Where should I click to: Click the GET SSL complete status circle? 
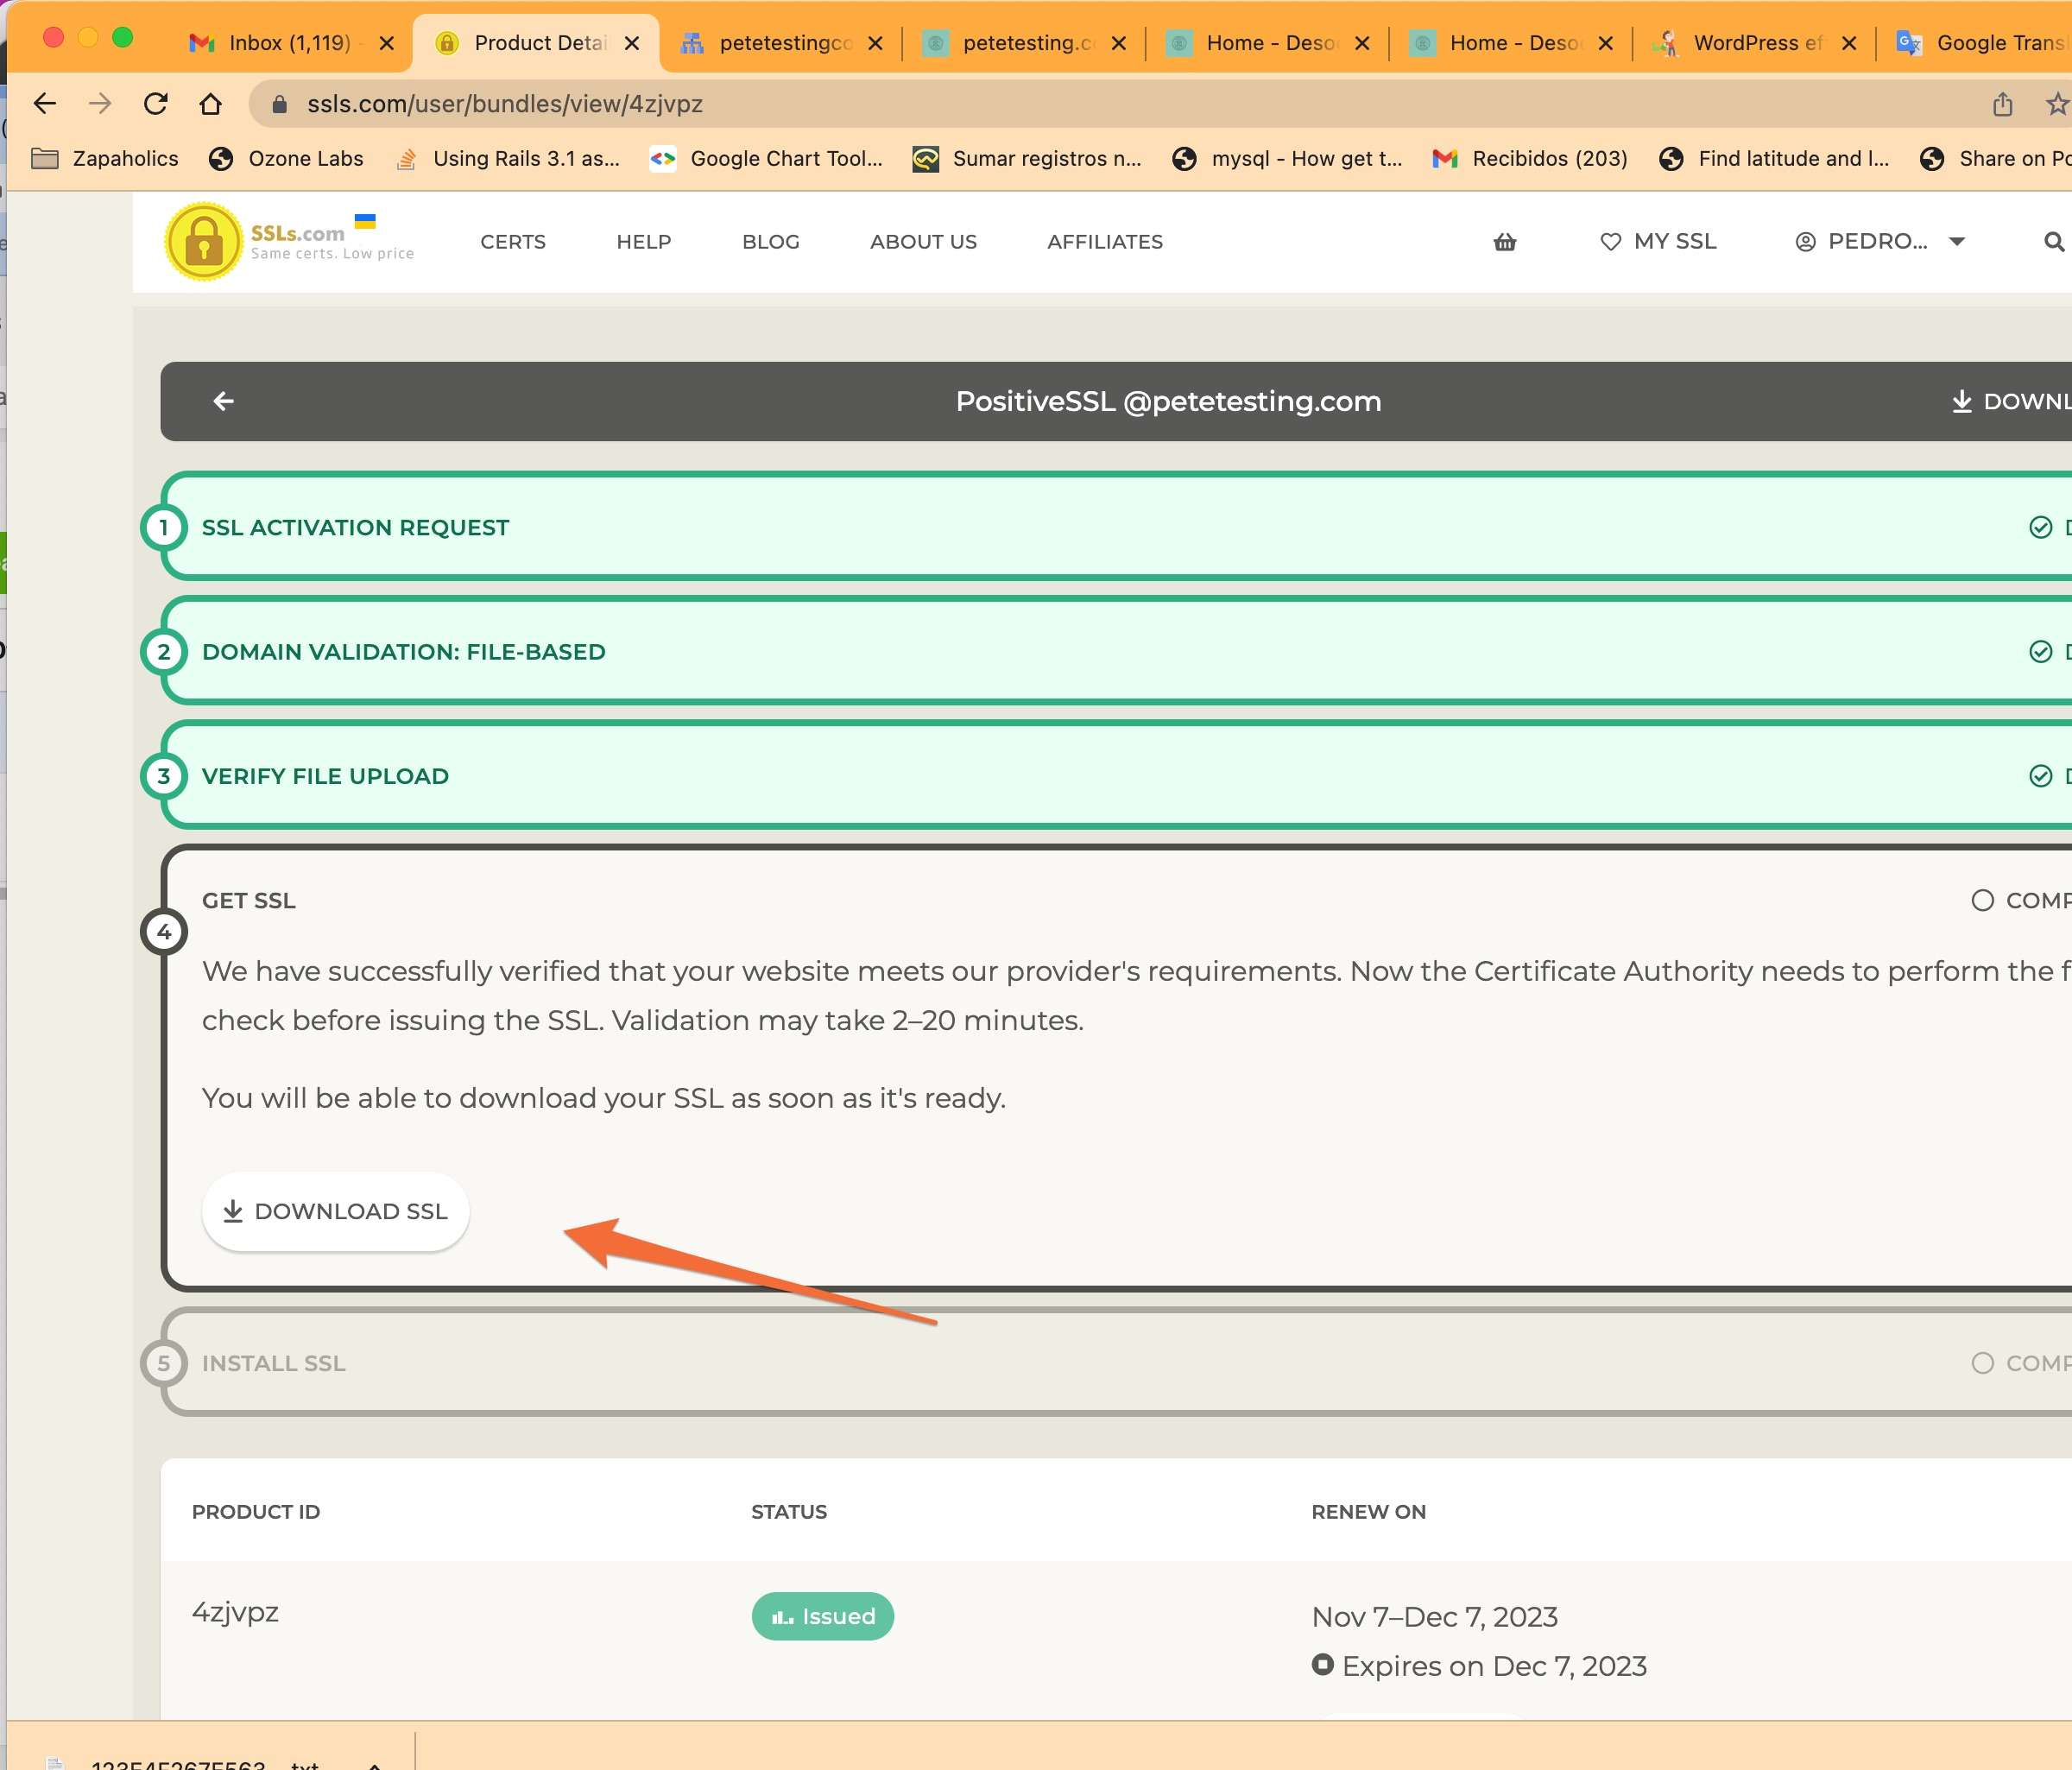pyautogui.click(x=1982, y=900)
